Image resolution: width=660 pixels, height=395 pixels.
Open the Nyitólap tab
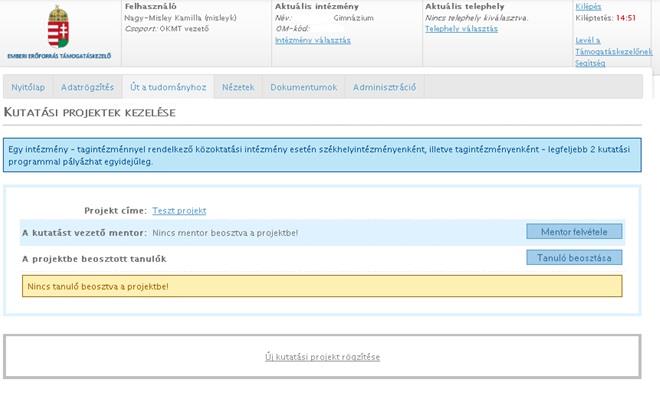click(x=28, y=87)
